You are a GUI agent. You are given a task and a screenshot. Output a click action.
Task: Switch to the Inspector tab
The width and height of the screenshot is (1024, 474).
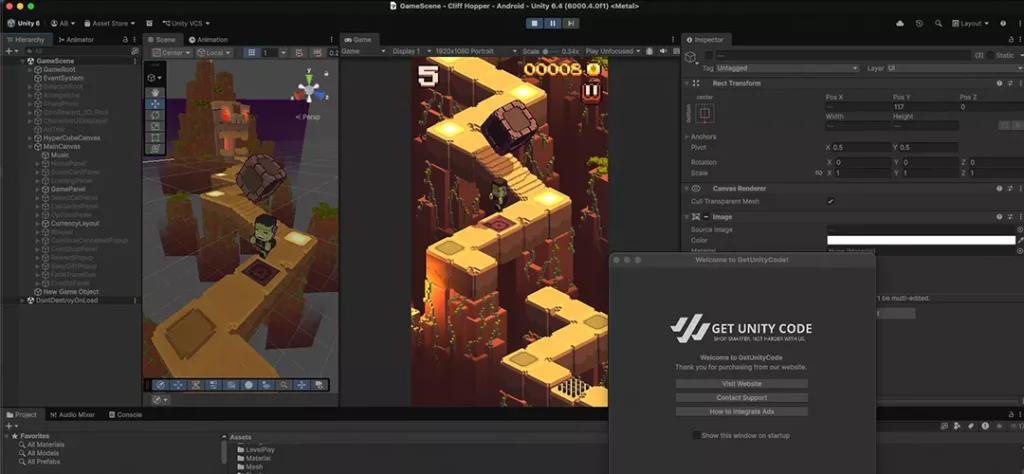[x=704, y=40]
